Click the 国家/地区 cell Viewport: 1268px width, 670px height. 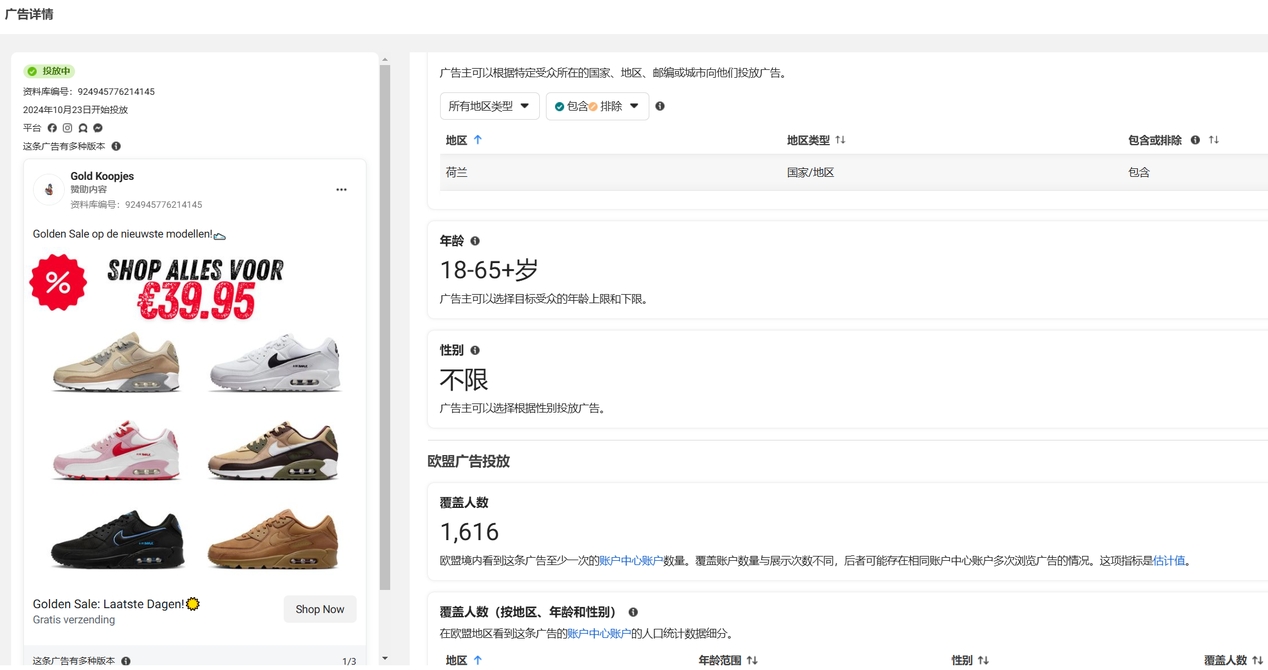click(811, 172)
